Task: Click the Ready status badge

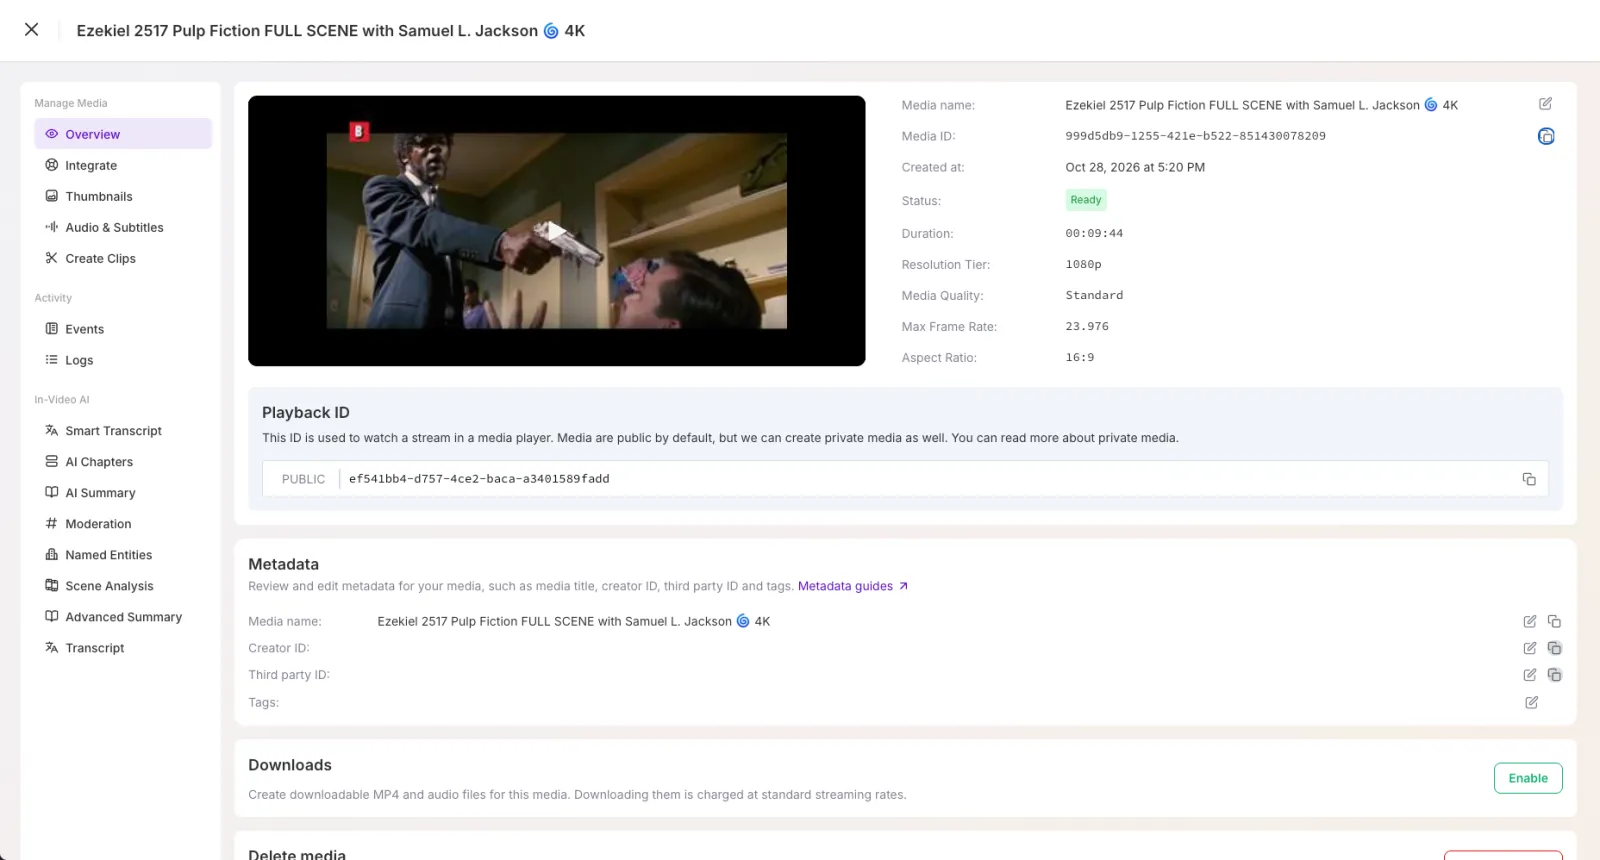Action: 1086,200
